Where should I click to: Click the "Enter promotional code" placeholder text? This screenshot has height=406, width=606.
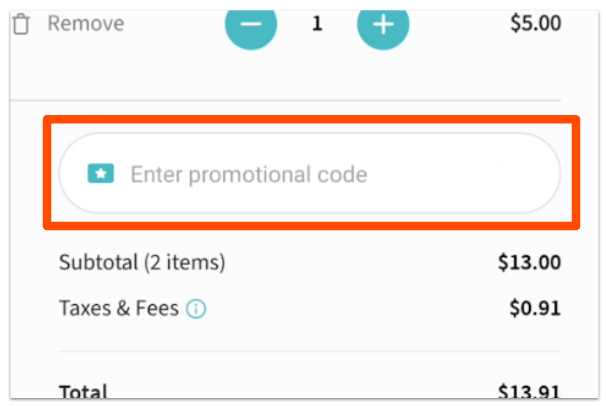(x=249, y=175)
